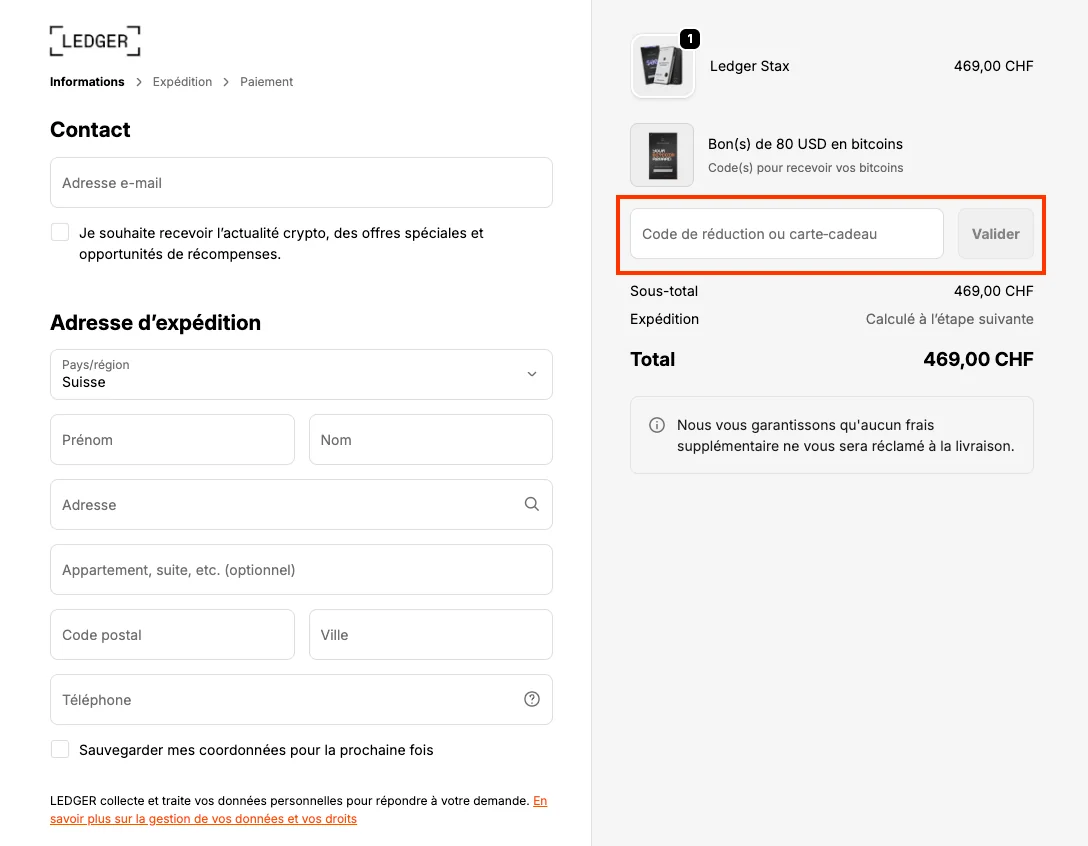Enable crypto news and special offers subscription
Viewport: 1088px width, 846px height.
59,231
